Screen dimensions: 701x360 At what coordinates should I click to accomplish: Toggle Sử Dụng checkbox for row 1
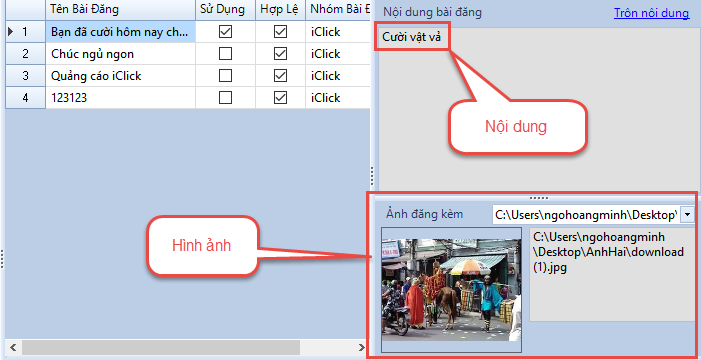click(225, 32)
